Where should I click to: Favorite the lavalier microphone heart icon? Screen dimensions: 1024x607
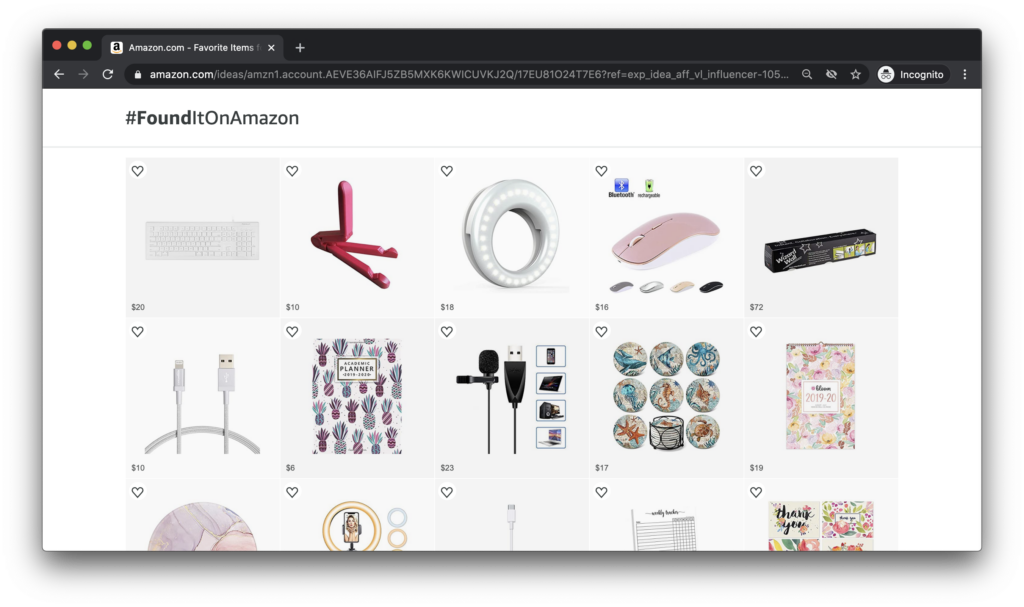(x=447, y=332)
